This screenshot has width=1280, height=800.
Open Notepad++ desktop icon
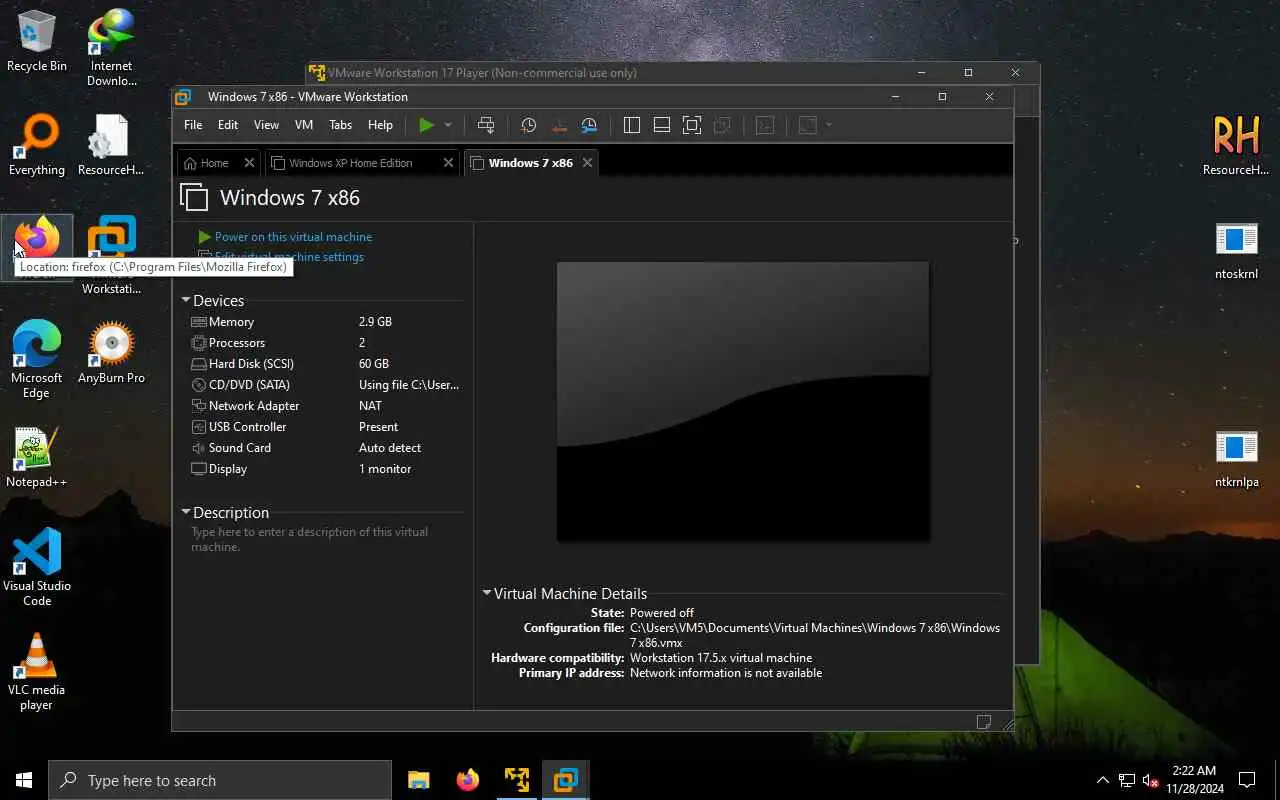pyautogui.click(x=37, y=458)
